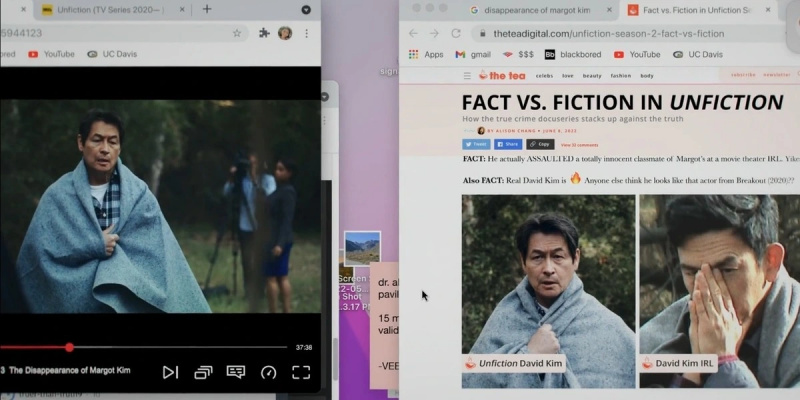The height and width of the screenshot is (400, 800).
Task: Click the theteadigital.com URL field
Action: [608, 34]
